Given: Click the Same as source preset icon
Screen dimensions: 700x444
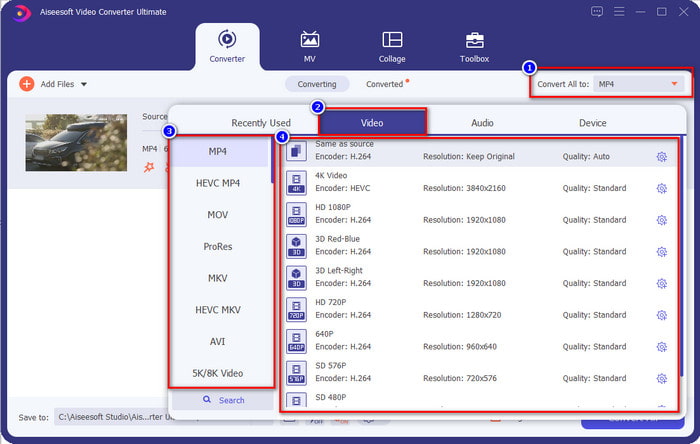Looking at the screenshot, I should [x=296, y=151].
